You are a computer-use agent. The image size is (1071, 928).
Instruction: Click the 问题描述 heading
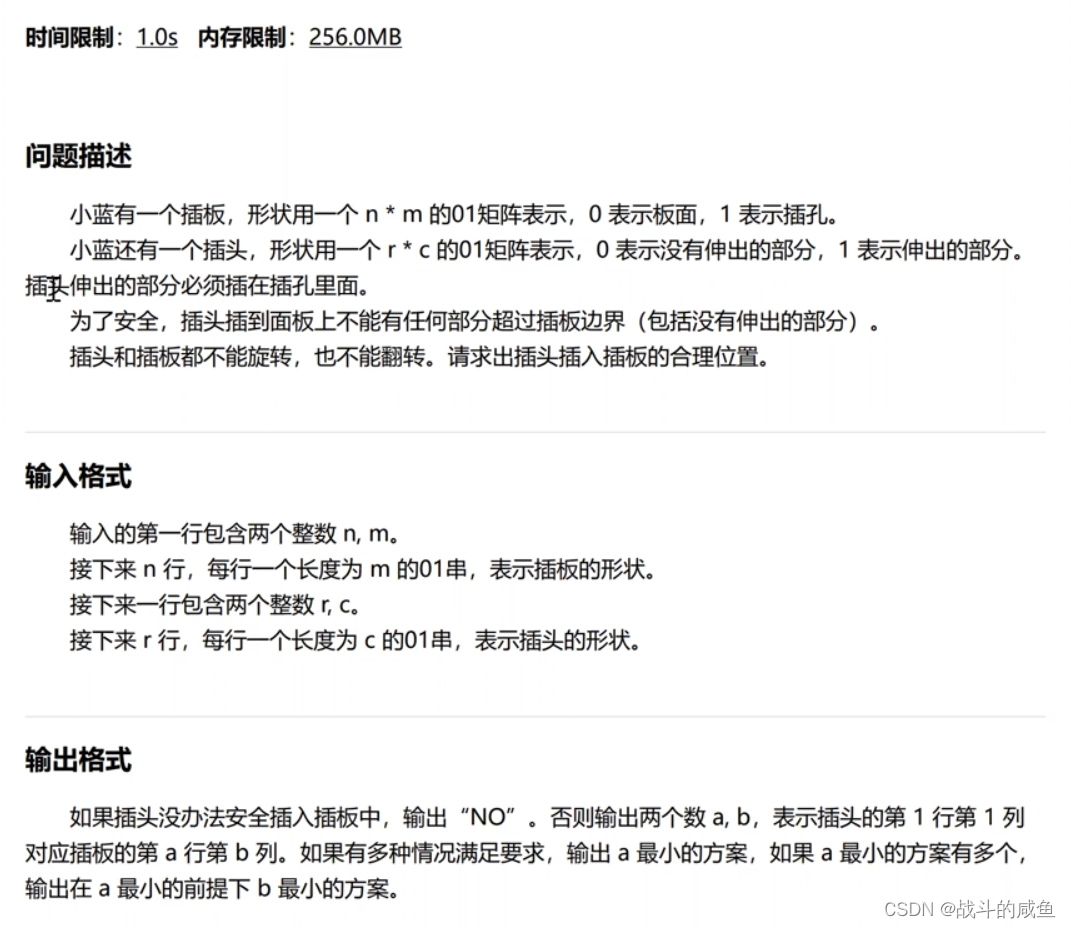[79, 156]
